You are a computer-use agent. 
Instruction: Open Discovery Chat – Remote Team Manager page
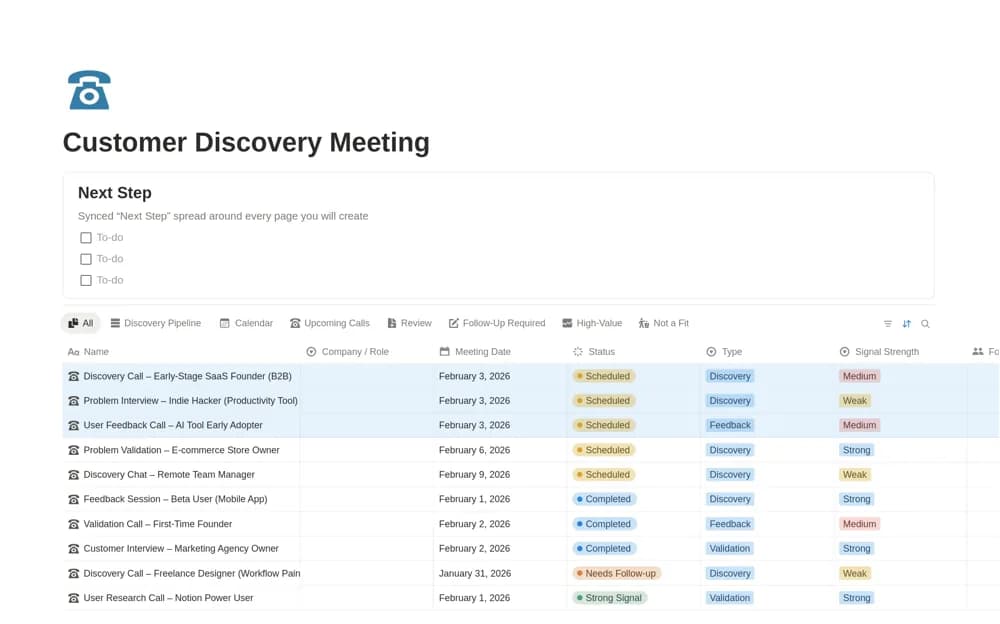coord(169,475)
